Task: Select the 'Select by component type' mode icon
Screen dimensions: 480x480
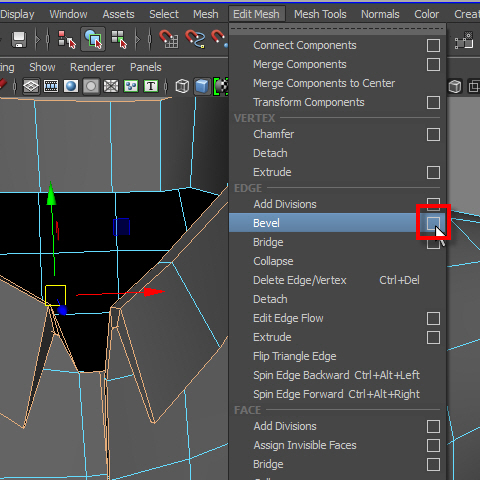Action: [x=119, y=40]
